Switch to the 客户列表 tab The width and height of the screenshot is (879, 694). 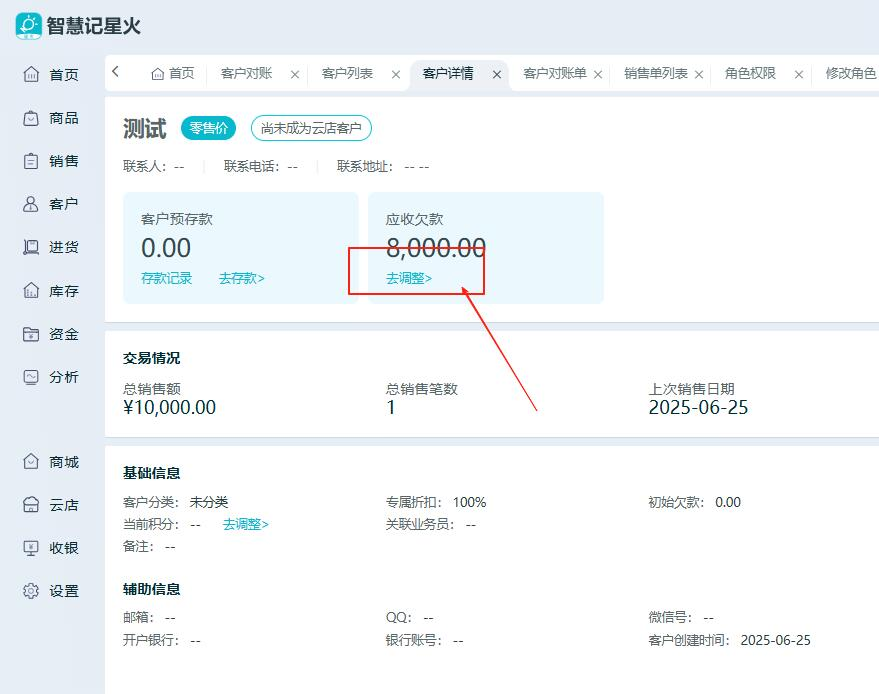click(x=347, y=73)
